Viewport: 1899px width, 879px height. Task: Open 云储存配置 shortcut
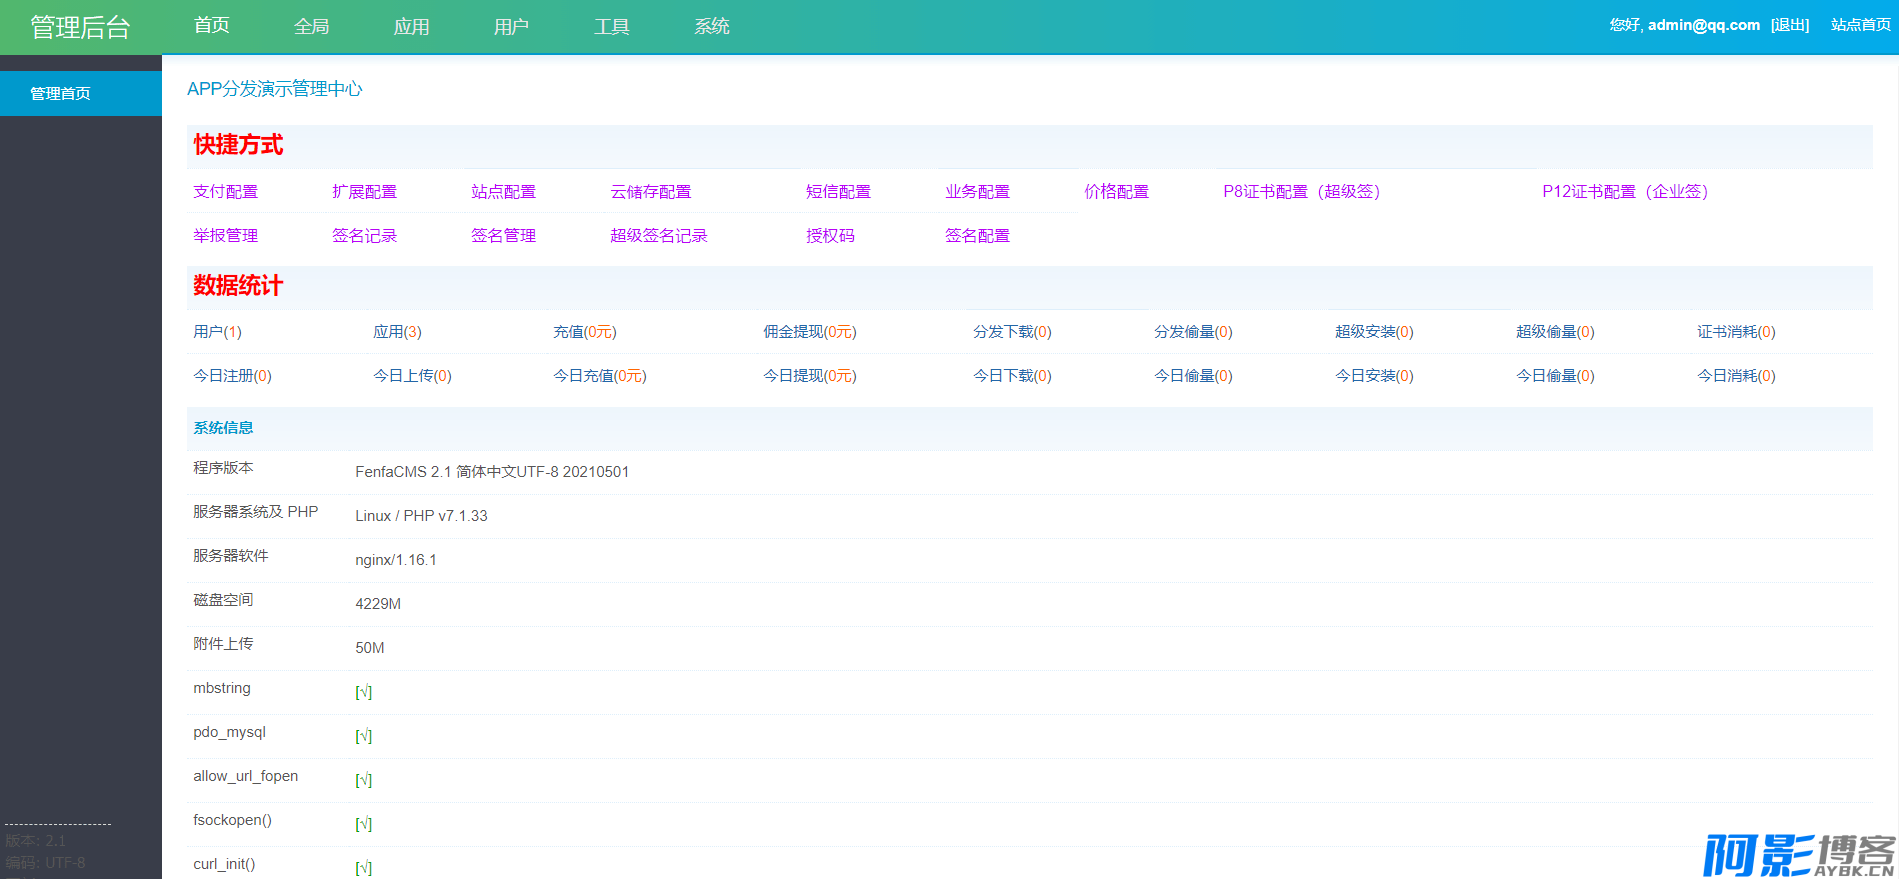coord(651,191)
